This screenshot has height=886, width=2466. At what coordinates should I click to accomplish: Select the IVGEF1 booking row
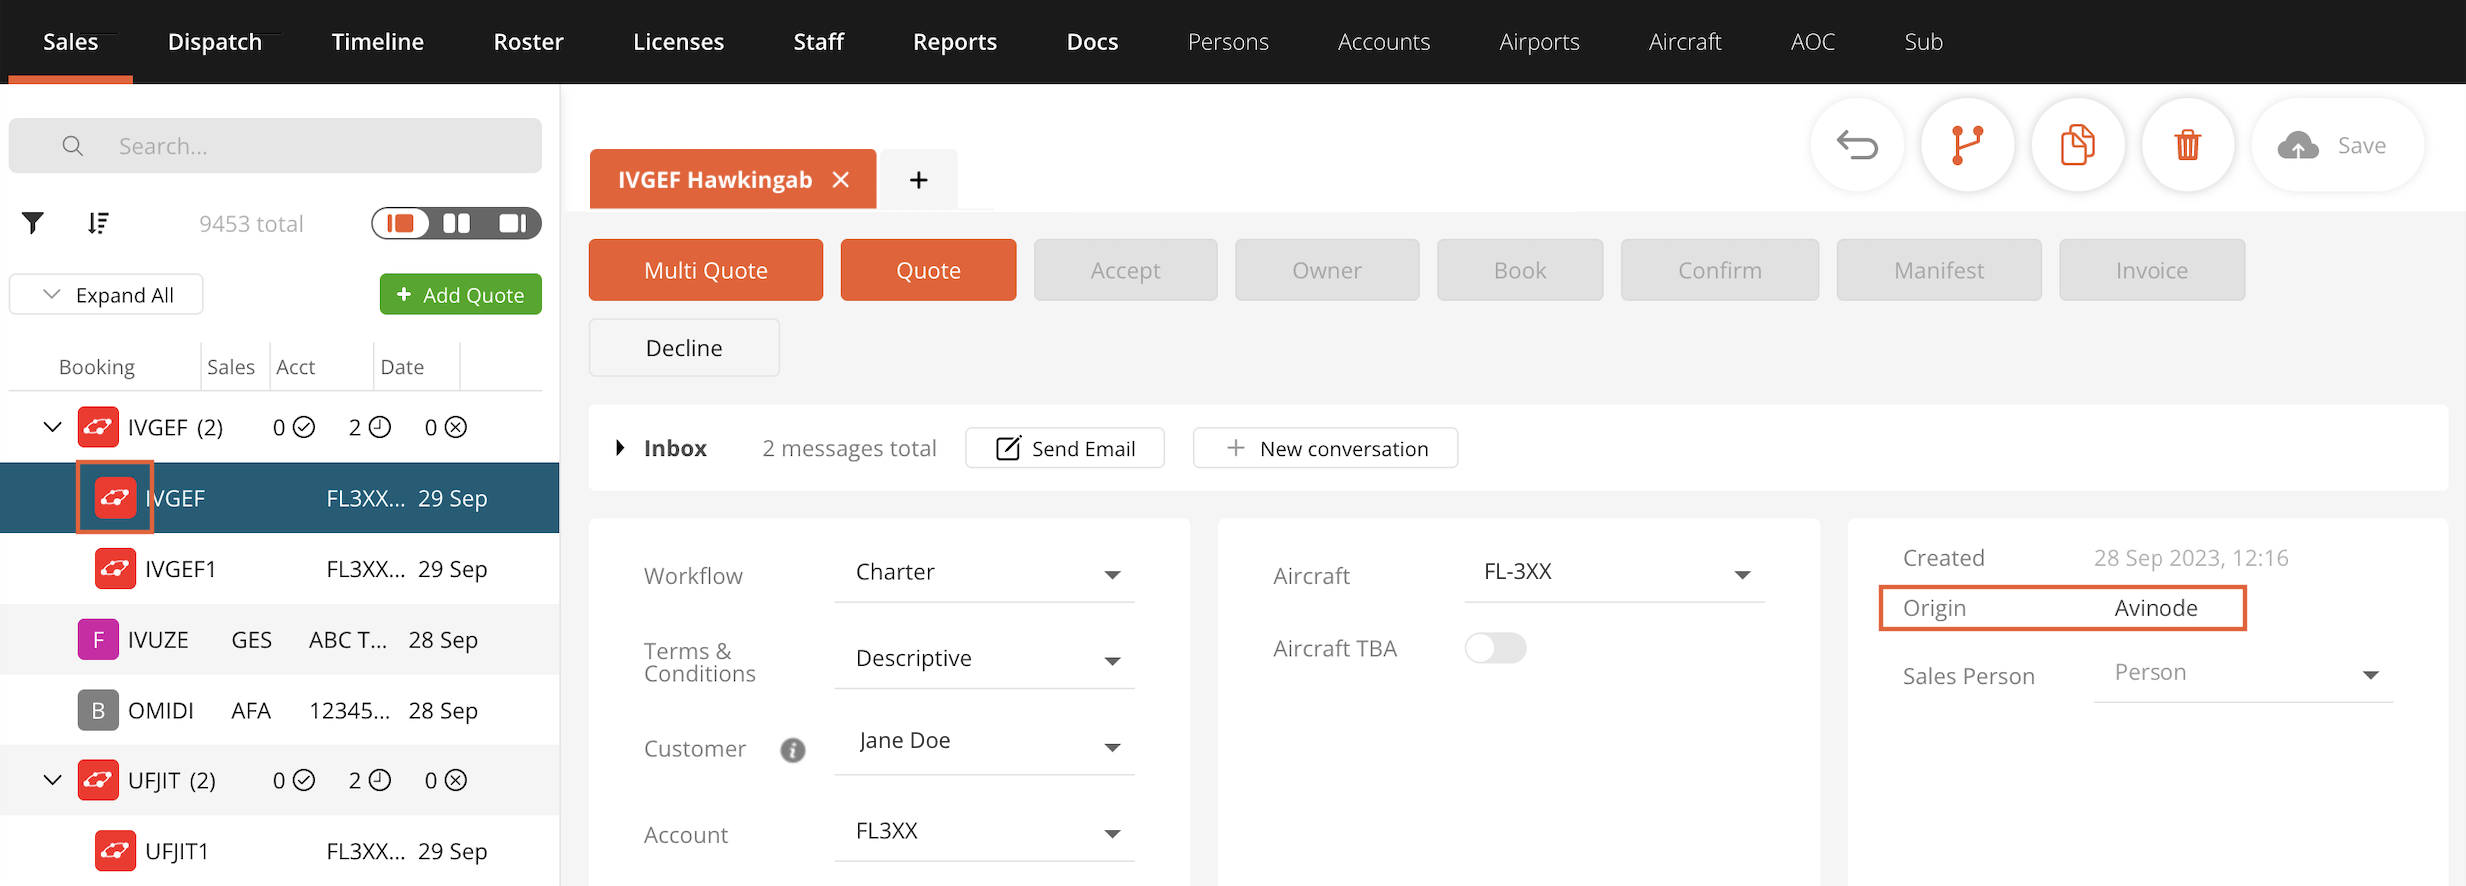tap(280, 569)
